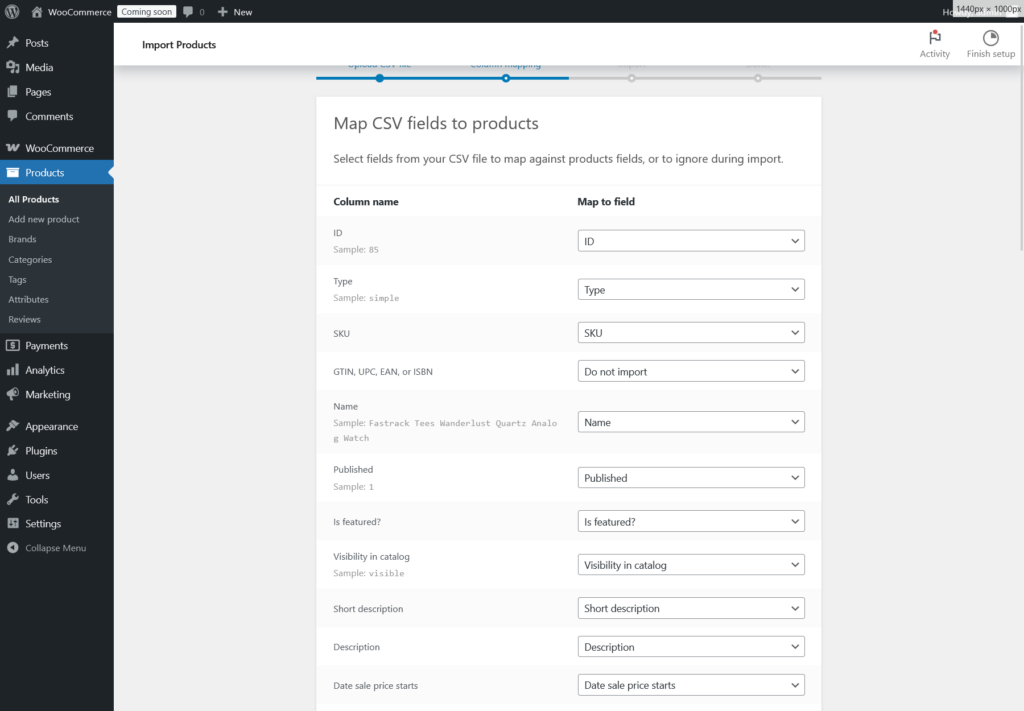Open the comments bubble icon in admin bar
Screen dimensions: 1024x711
(x=190, y=11)
